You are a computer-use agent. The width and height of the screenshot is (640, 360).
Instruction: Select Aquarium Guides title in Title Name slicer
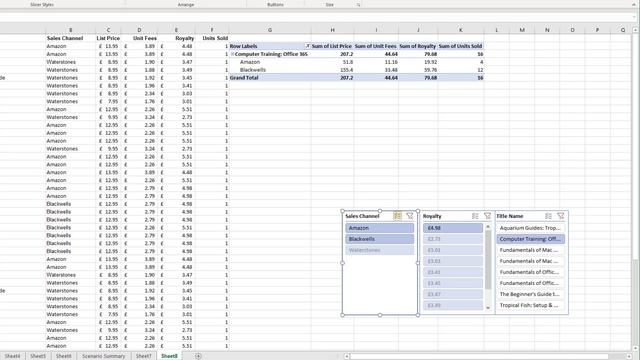pos(531,228)
